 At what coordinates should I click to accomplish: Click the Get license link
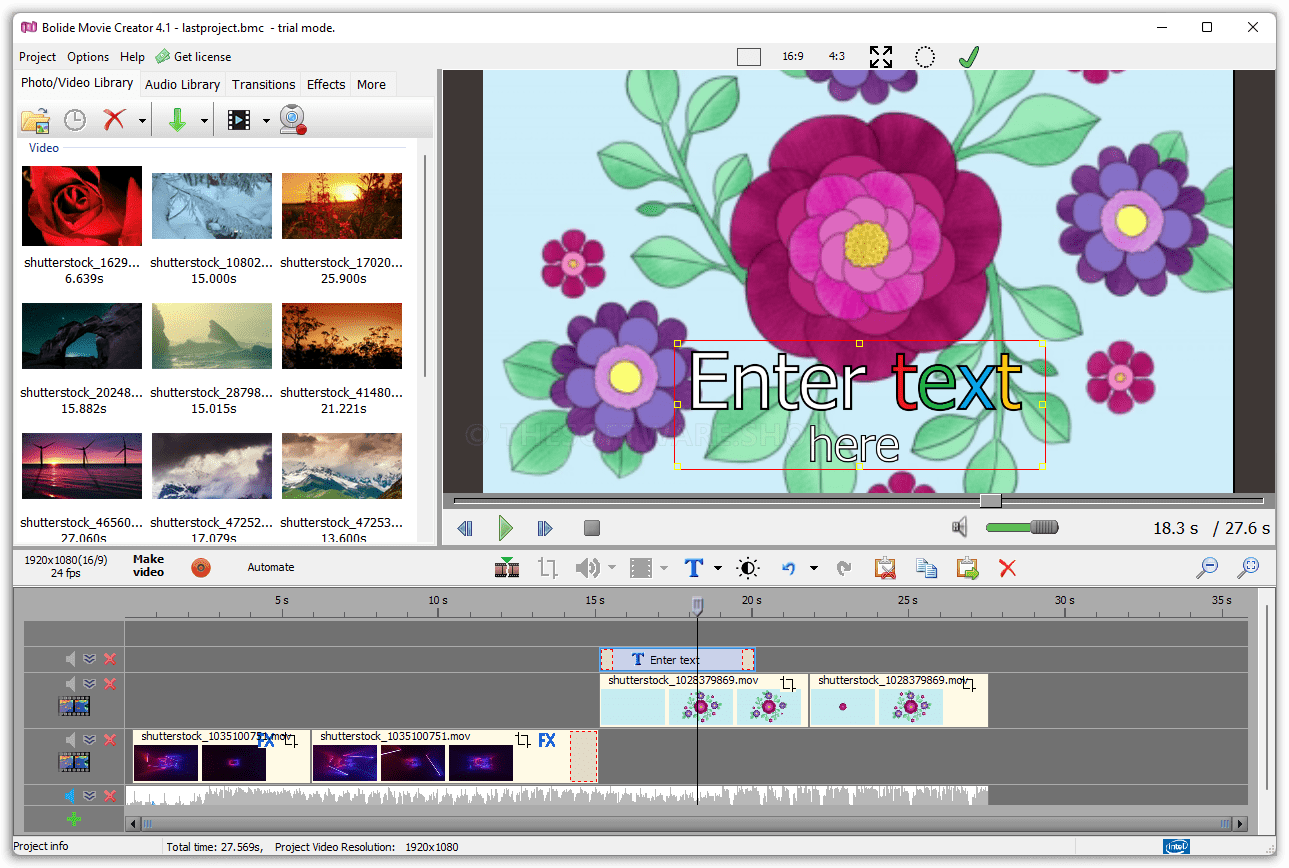pyautogui.click(x=193, y=57)
